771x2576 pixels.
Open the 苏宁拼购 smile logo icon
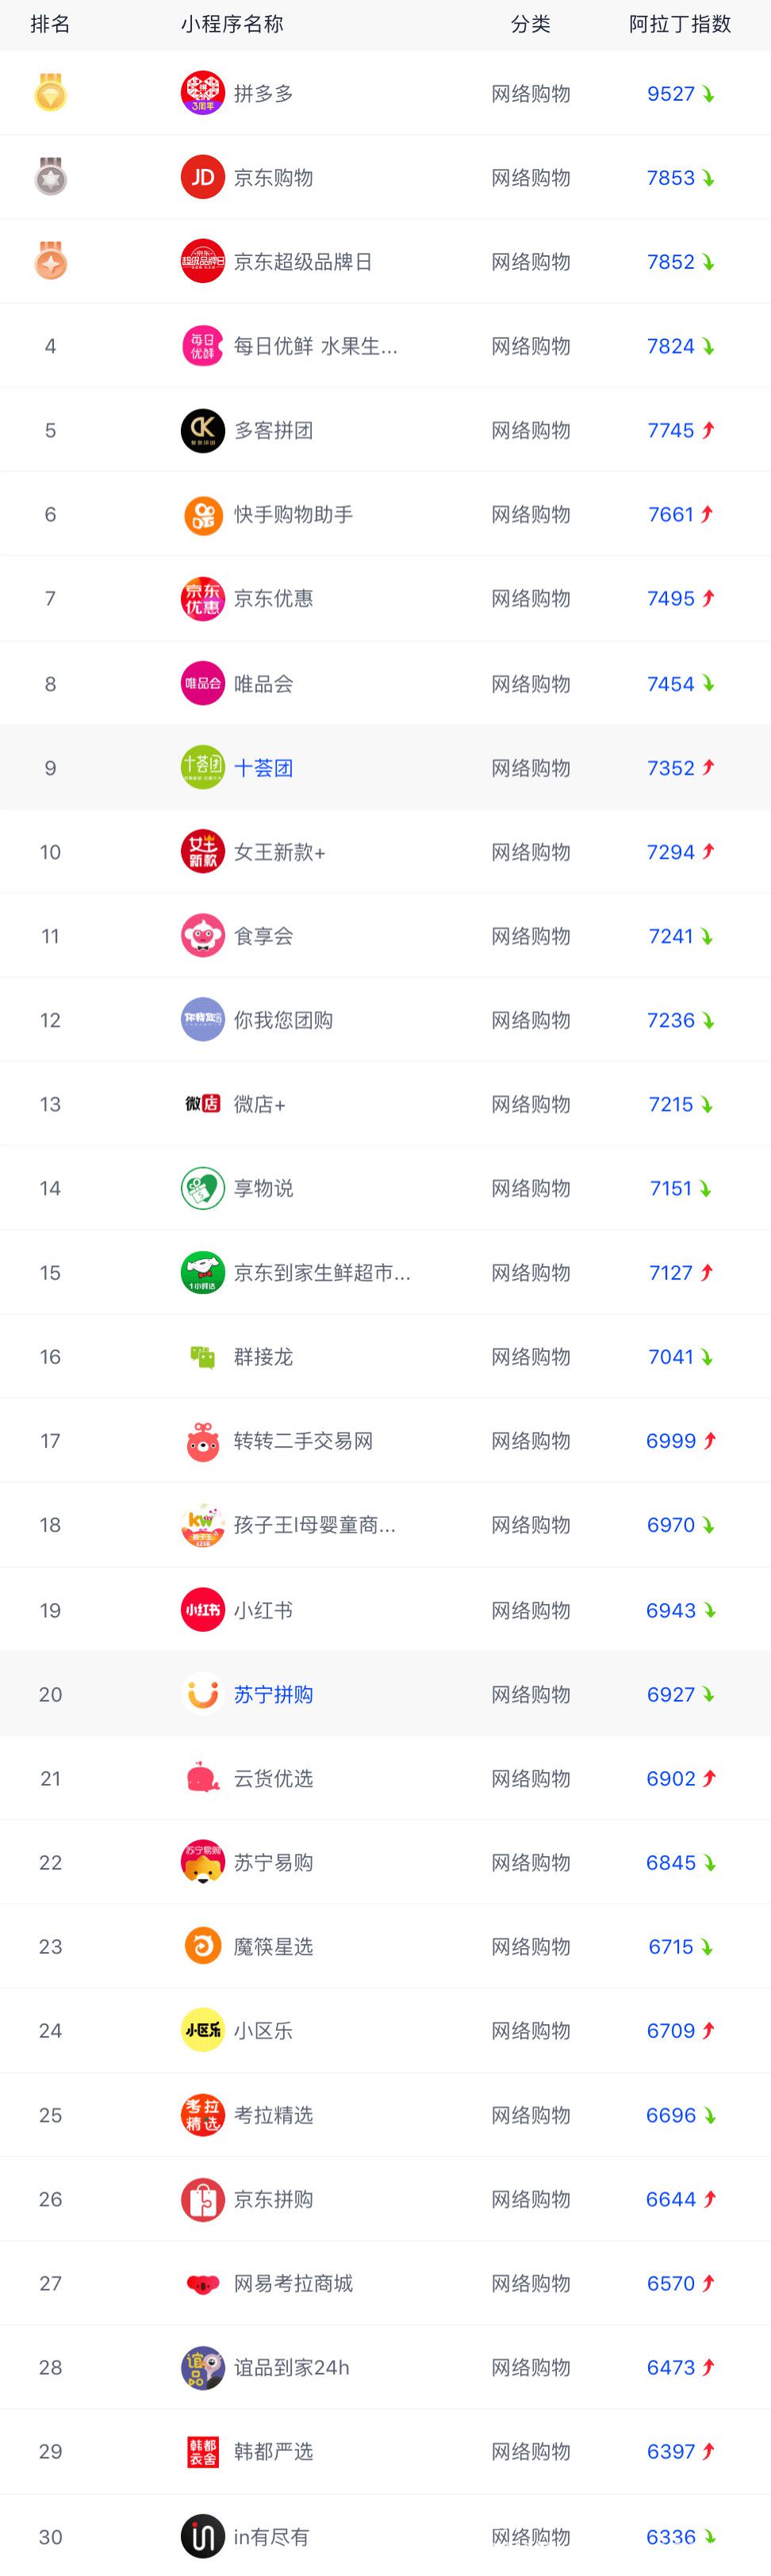[202, 1693]
